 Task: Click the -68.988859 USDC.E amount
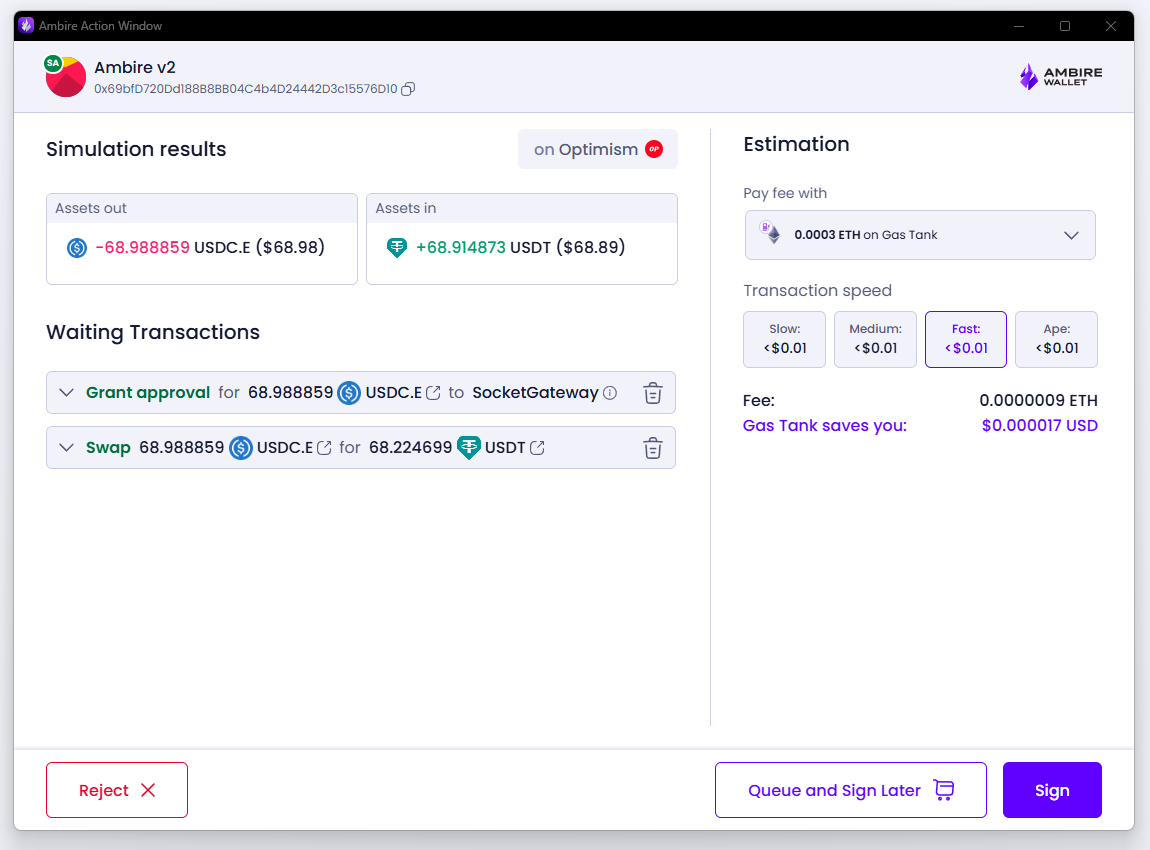pyautogui.click(x=142, y=247)
